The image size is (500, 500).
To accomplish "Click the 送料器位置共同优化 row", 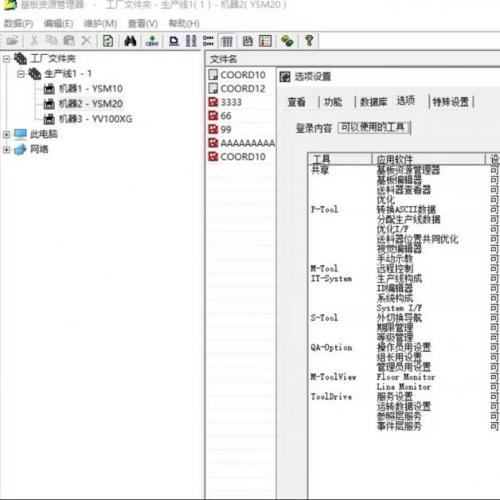I will (417, 239).
